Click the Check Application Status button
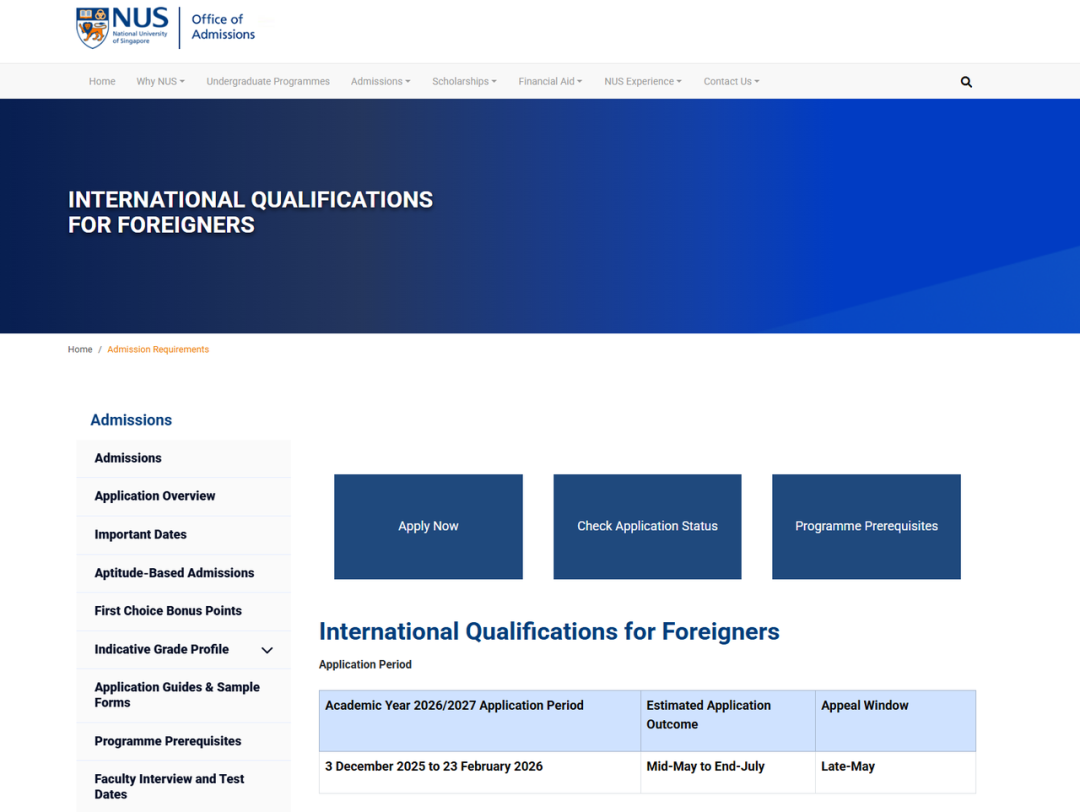 point(647,526)
